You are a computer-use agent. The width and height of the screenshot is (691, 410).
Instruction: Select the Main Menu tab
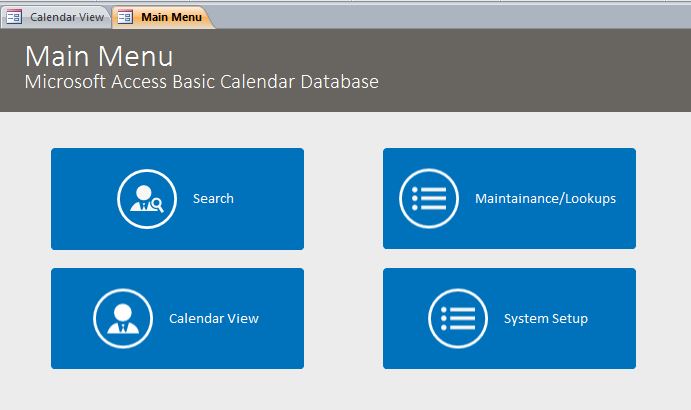tap(163, 17)
